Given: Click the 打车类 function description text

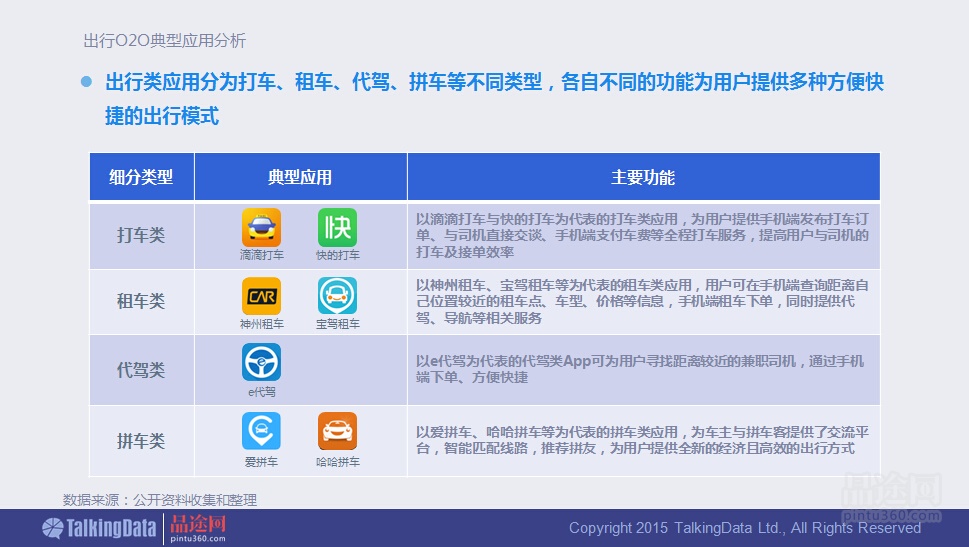Looking at the screenshot, I should [642, 235].
